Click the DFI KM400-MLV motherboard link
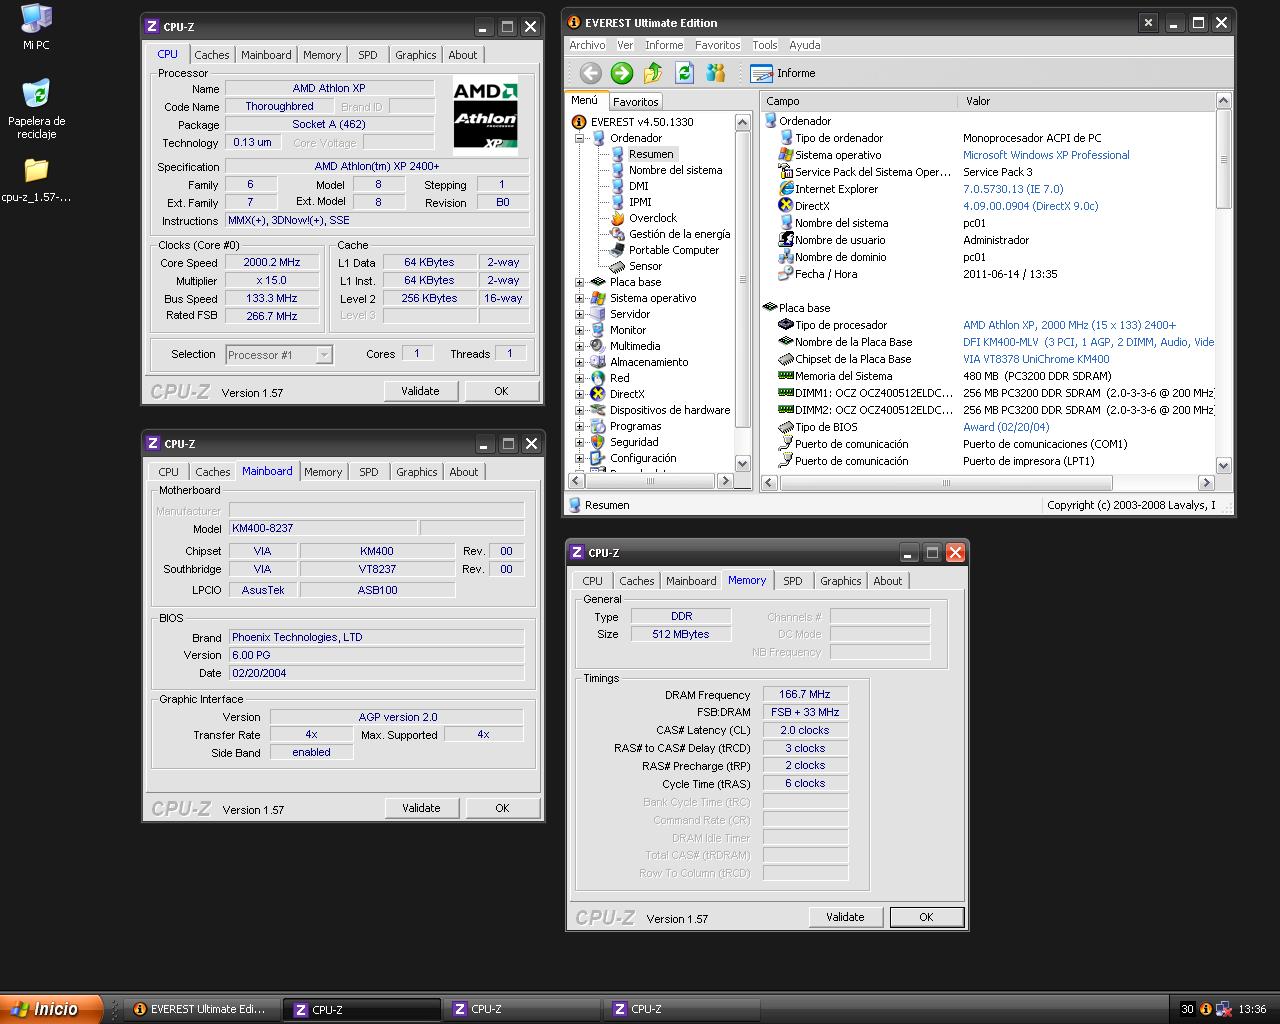The image size is (1280, 1024). [1089, 342]
